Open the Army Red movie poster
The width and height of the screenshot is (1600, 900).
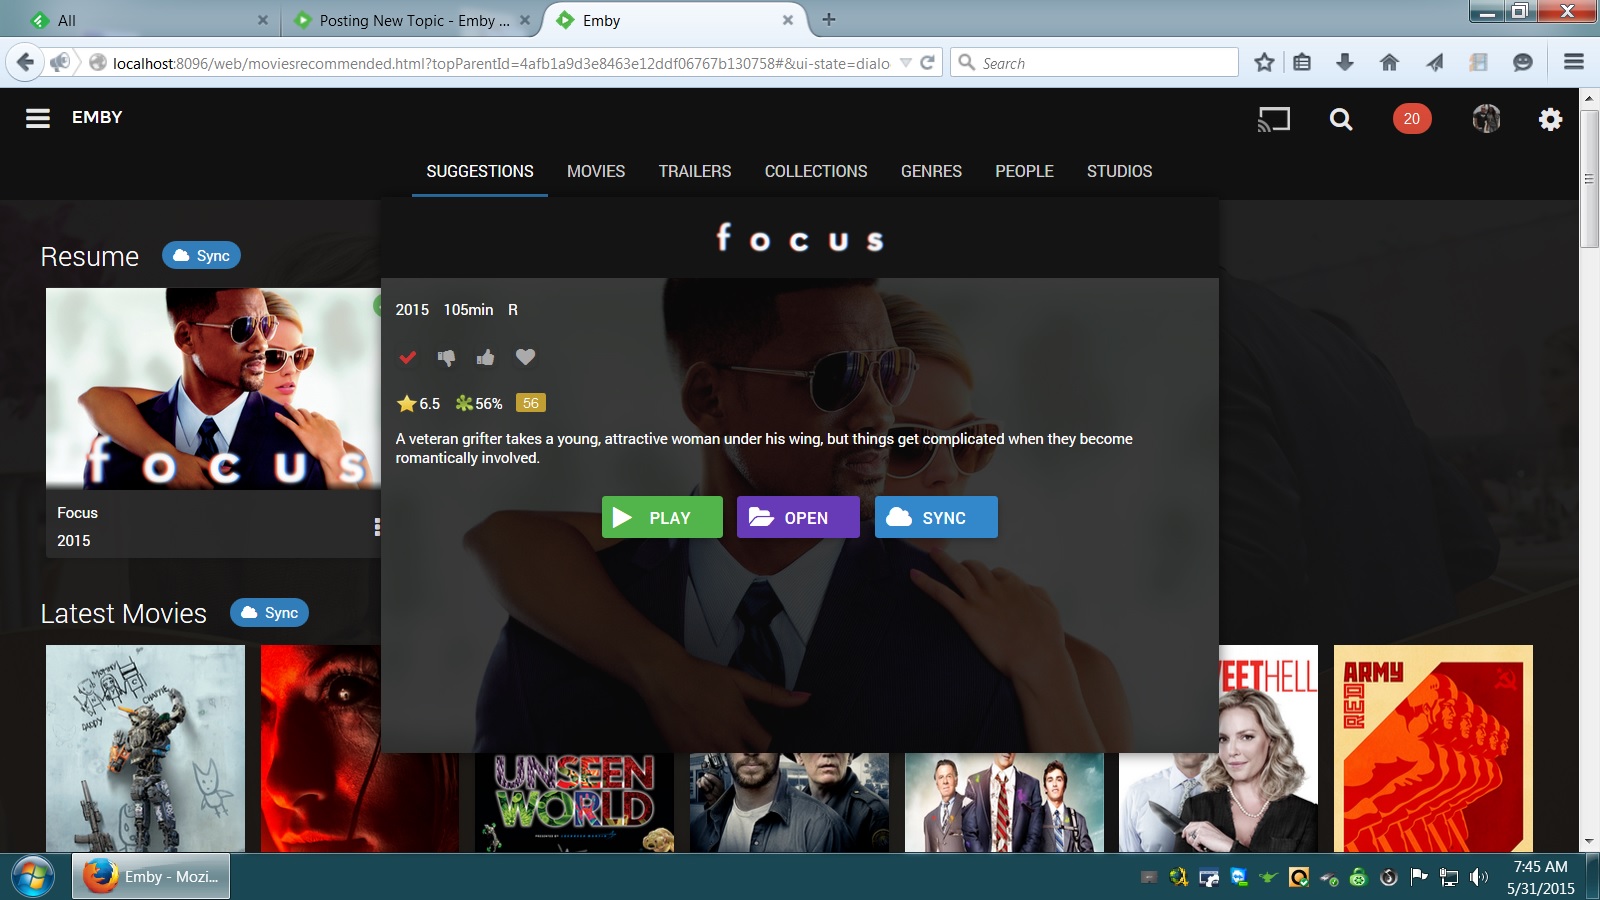pos(1433,749)
